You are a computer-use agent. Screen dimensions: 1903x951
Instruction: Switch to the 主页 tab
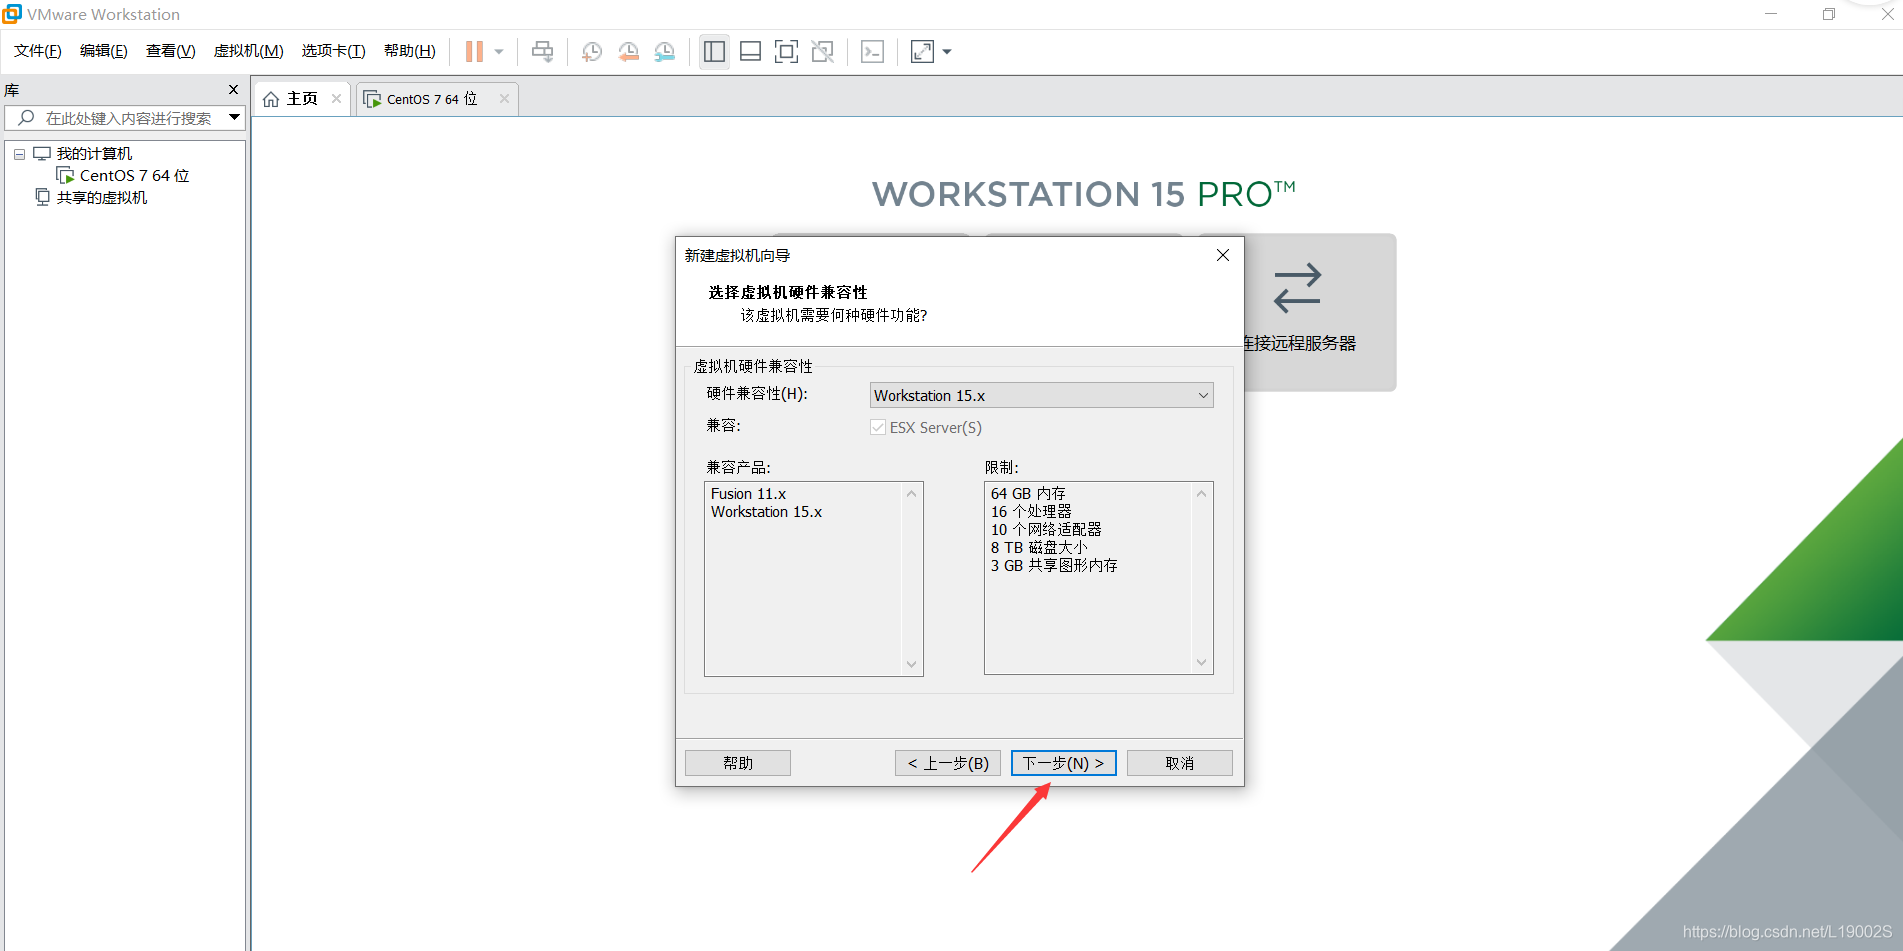click(x=302, y=98)
